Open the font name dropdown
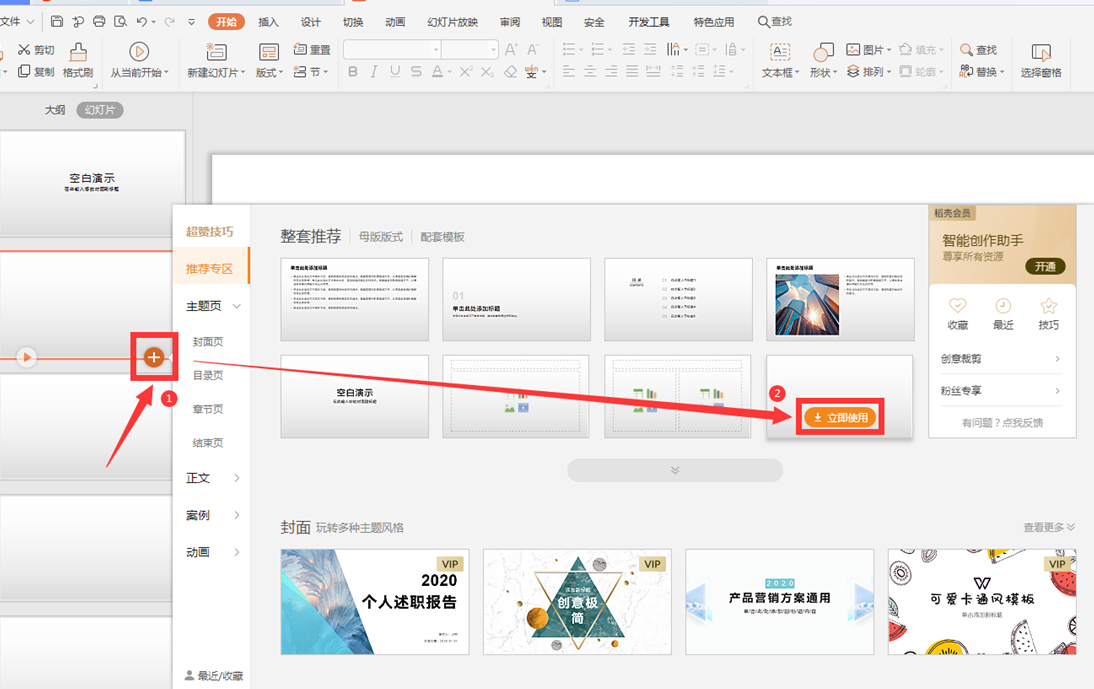This screenshot has height=689, width=1094. pos(436,50)
